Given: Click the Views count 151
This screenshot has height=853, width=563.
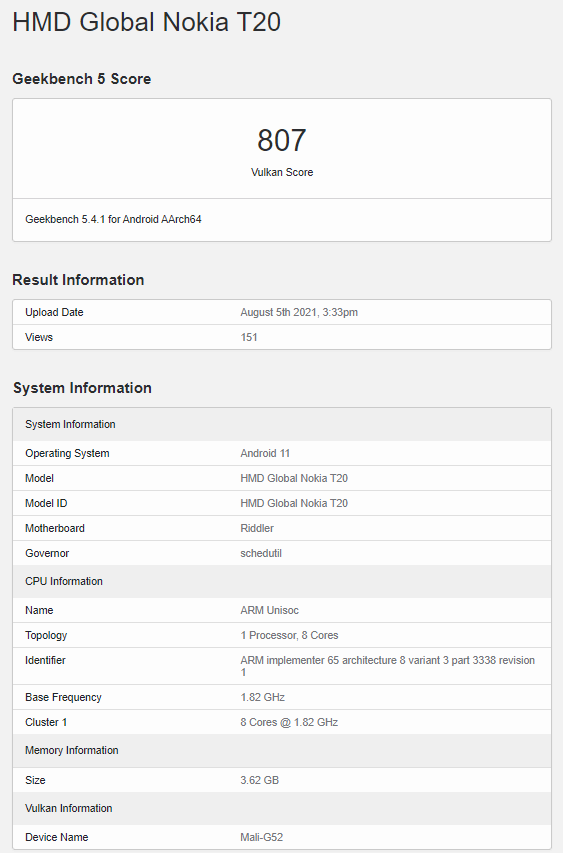Looking at the screenshot, I should 249,337.
